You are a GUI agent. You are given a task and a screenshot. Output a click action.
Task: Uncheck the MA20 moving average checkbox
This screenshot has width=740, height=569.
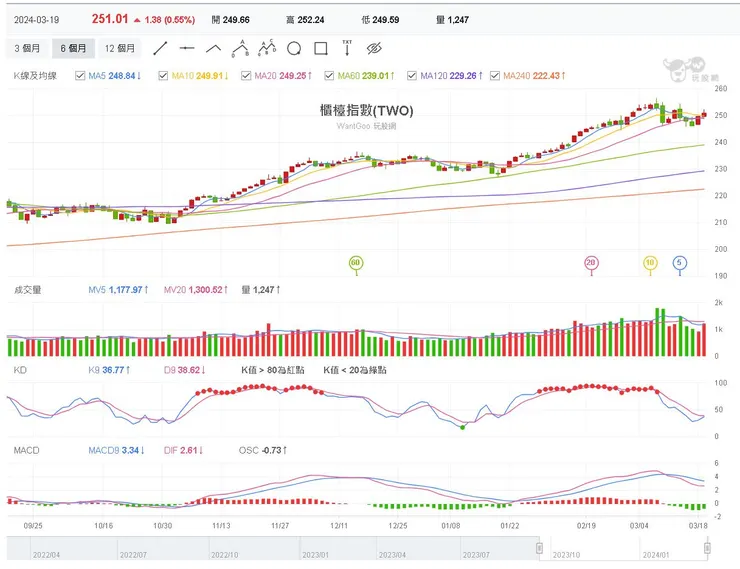point(246,75)
